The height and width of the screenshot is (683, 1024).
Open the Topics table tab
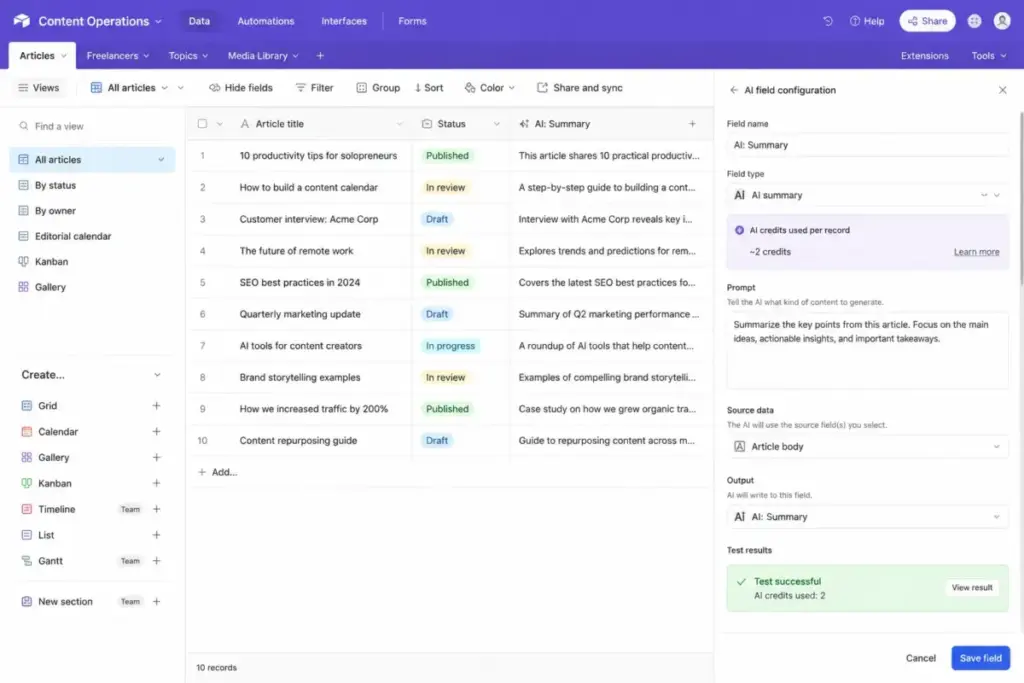point(188,56)
